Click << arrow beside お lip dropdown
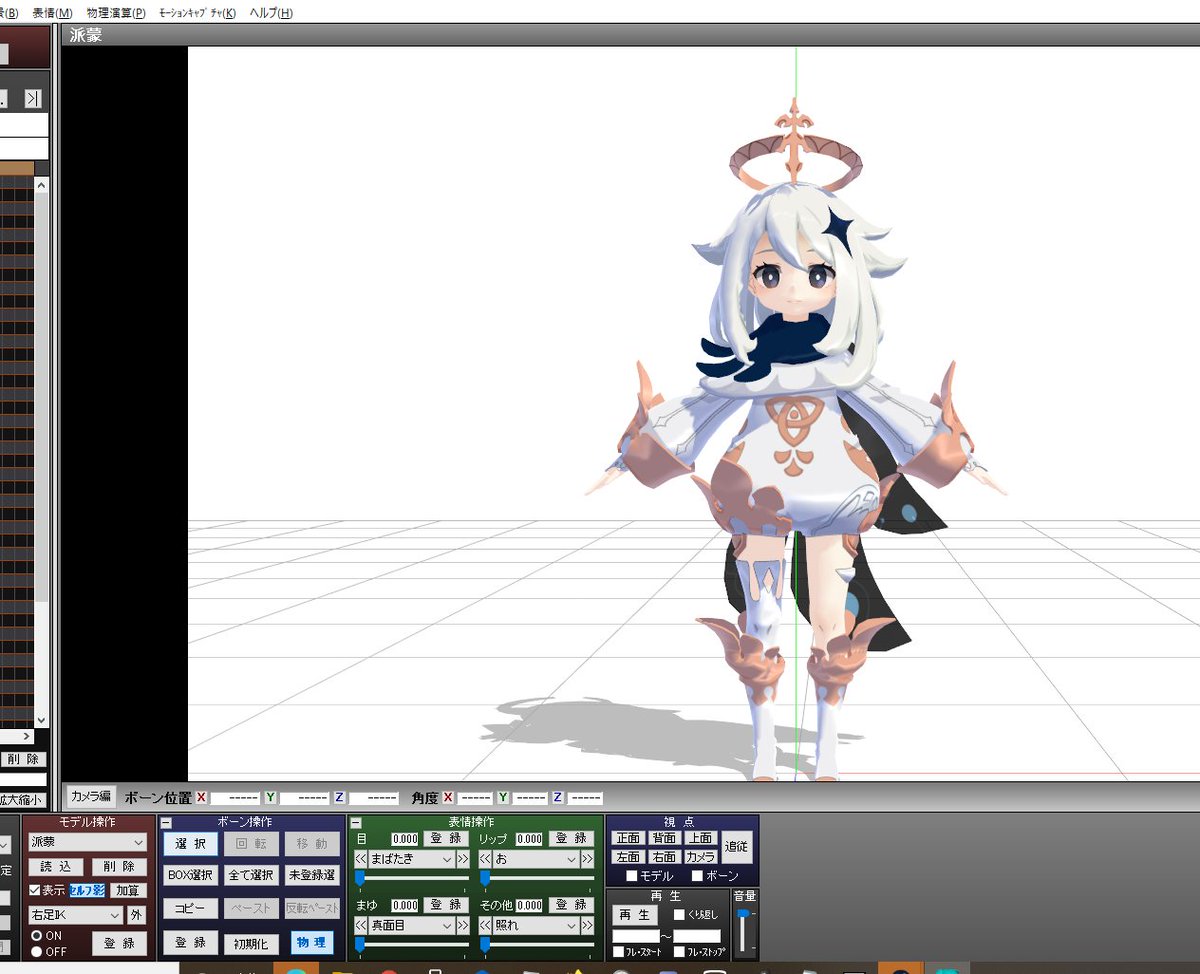Viewport: 1200px width, 974px height. (485, 859)
